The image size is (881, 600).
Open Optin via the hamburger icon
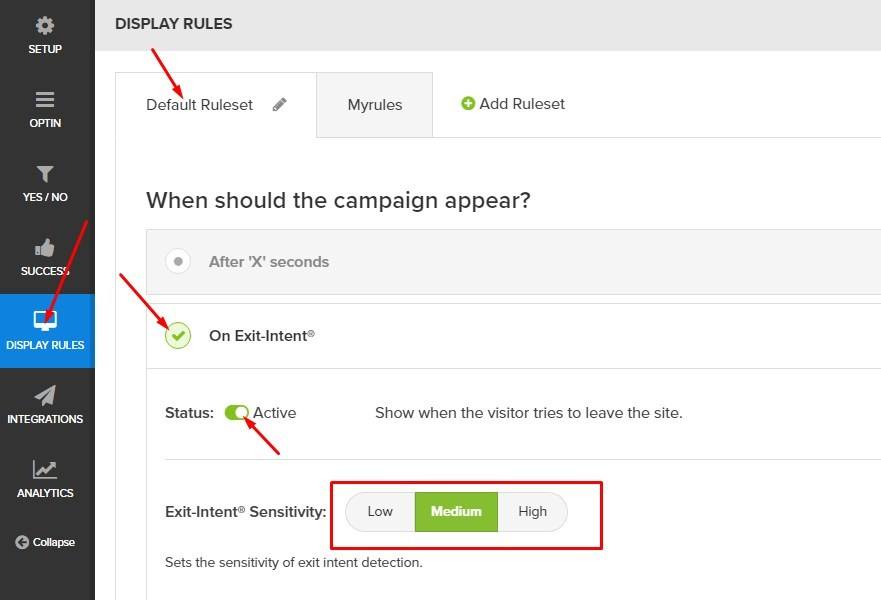(45, 100)
